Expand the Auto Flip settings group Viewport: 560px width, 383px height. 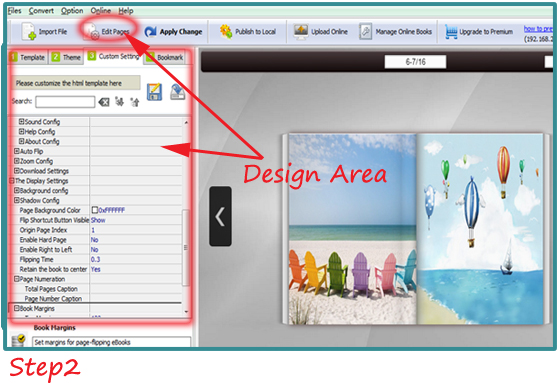tap(16, 151)
